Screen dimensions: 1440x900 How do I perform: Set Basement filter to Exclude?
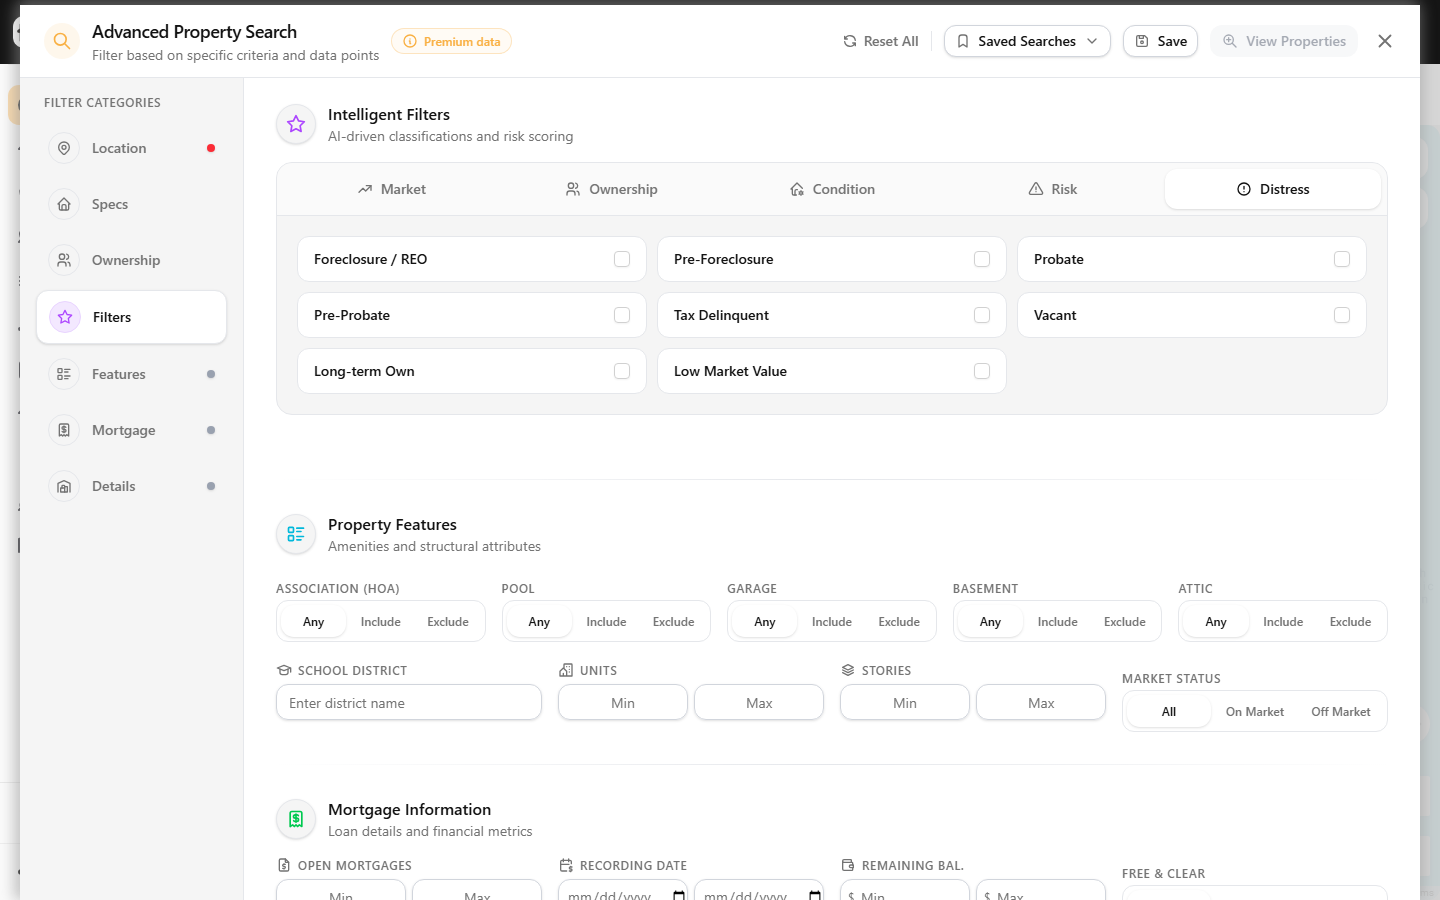tap(1125, 622)
